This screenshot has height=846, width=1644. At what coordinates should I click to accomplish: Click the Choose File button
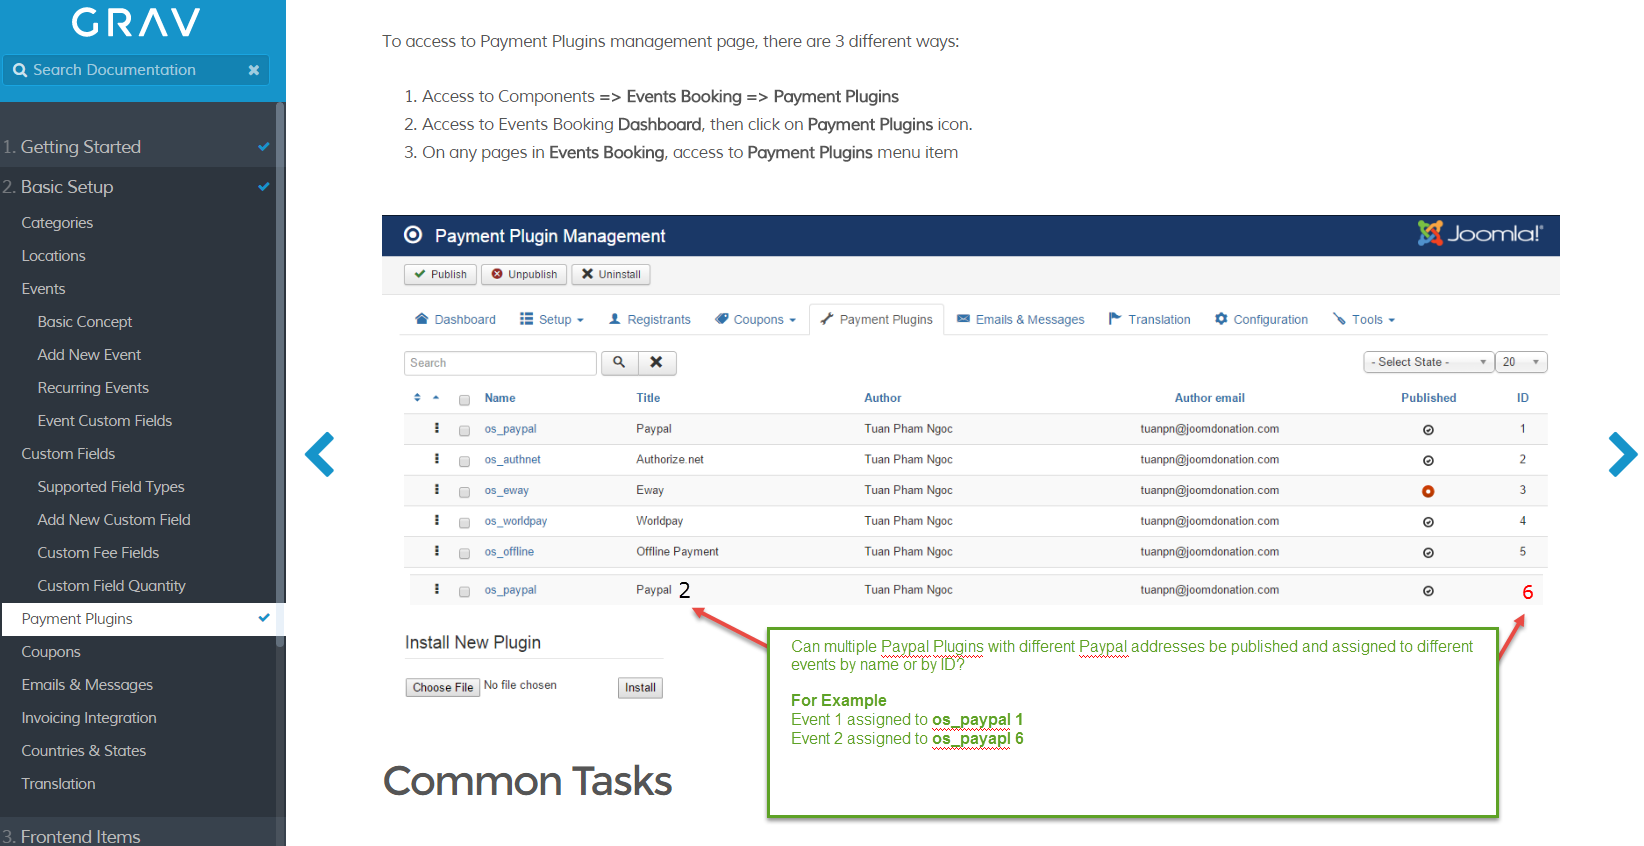coord(443,687)
